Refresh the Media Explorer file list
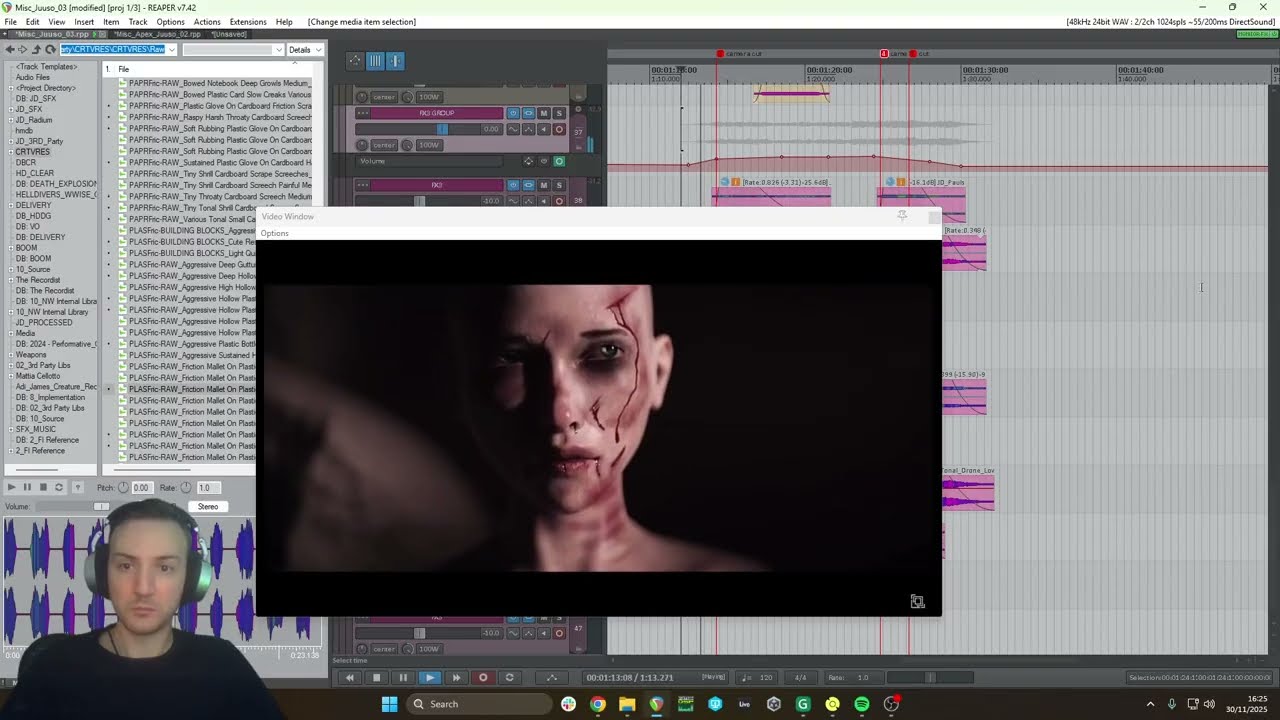Viewport: 1280px width, 720px height. pos(50,50)
